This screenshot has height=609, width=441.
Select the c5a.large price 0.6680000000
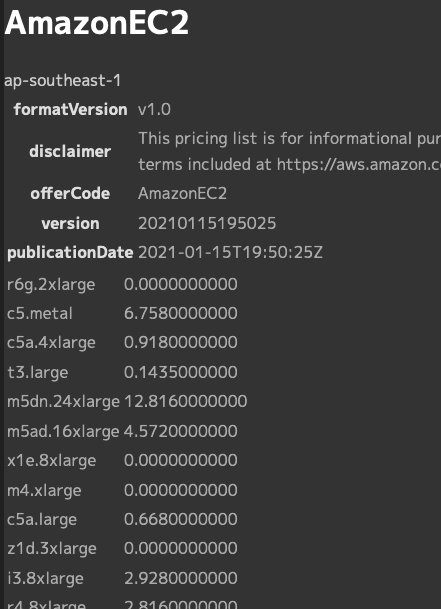[x=181, y=519]
